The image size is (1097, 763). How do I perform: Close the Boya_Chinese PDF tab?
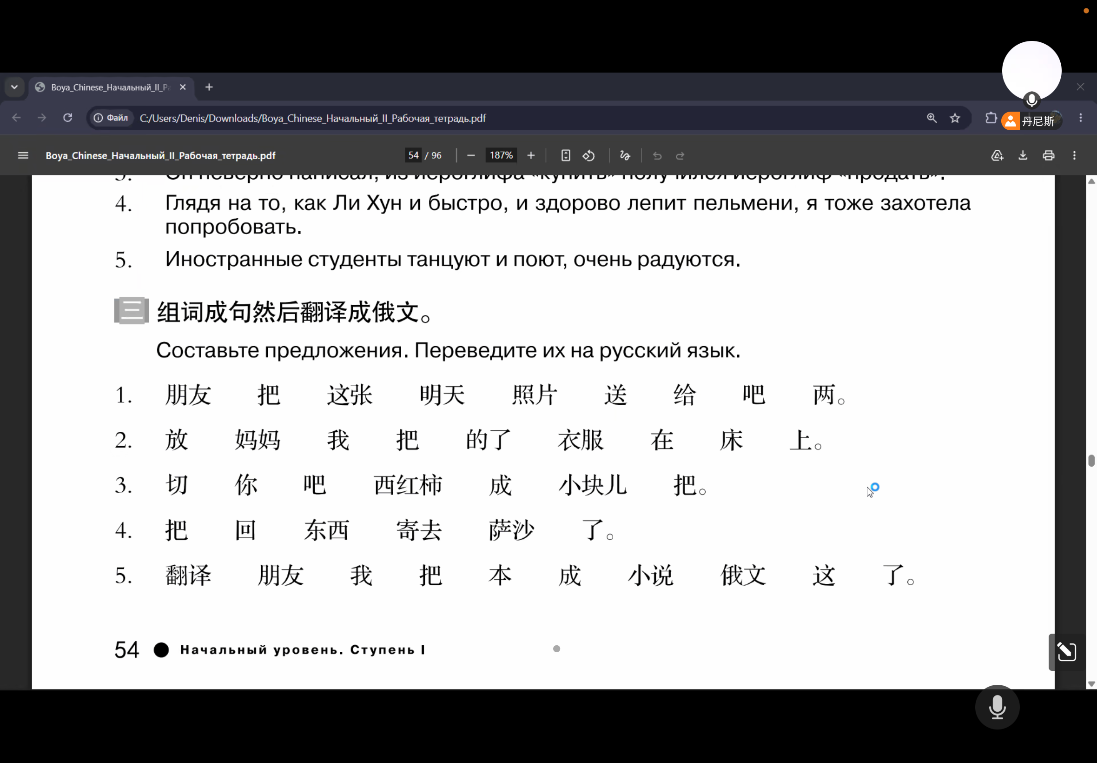tap(183, 87)
